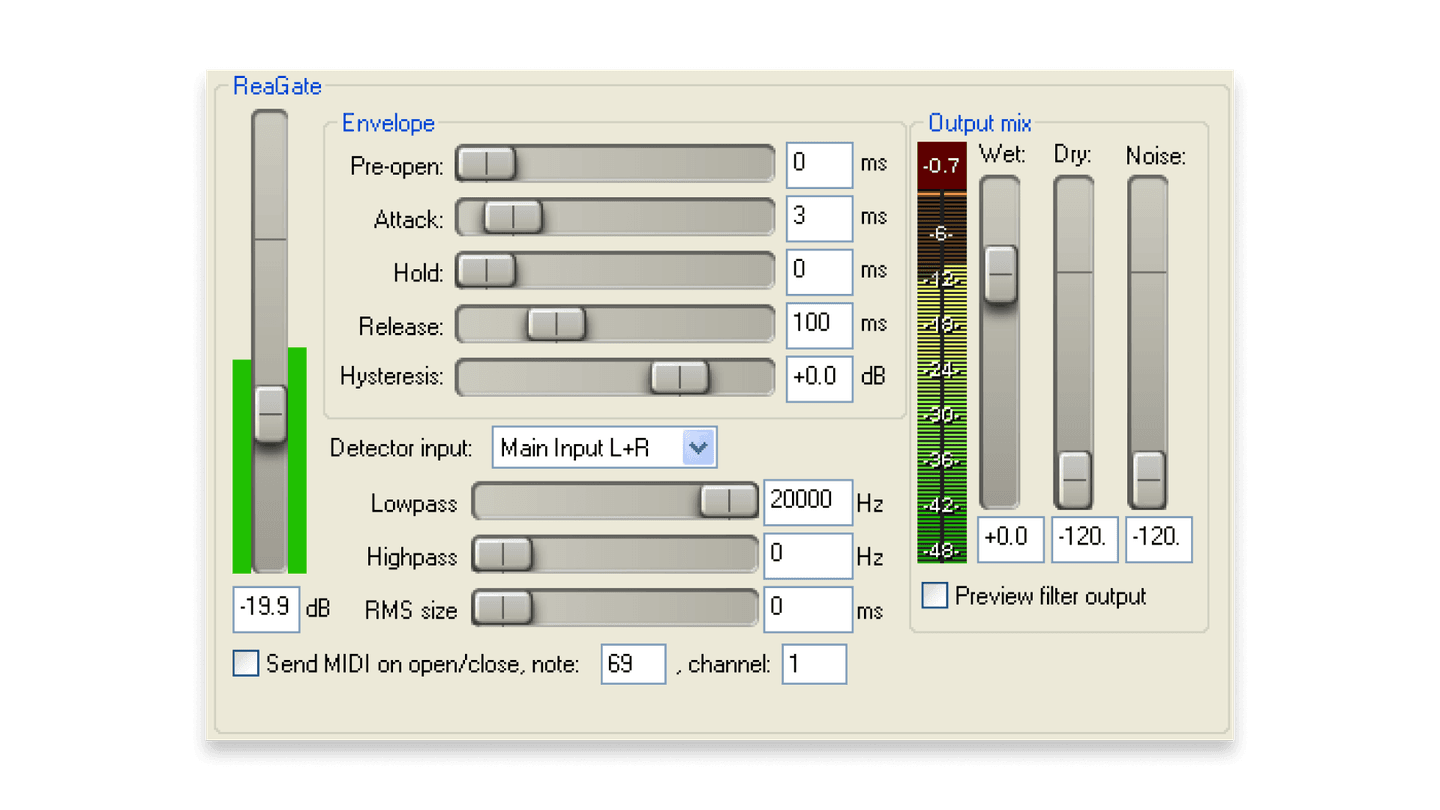Click the Wet vertical slider handle
1440x810 pixels.
(1001, 274)
